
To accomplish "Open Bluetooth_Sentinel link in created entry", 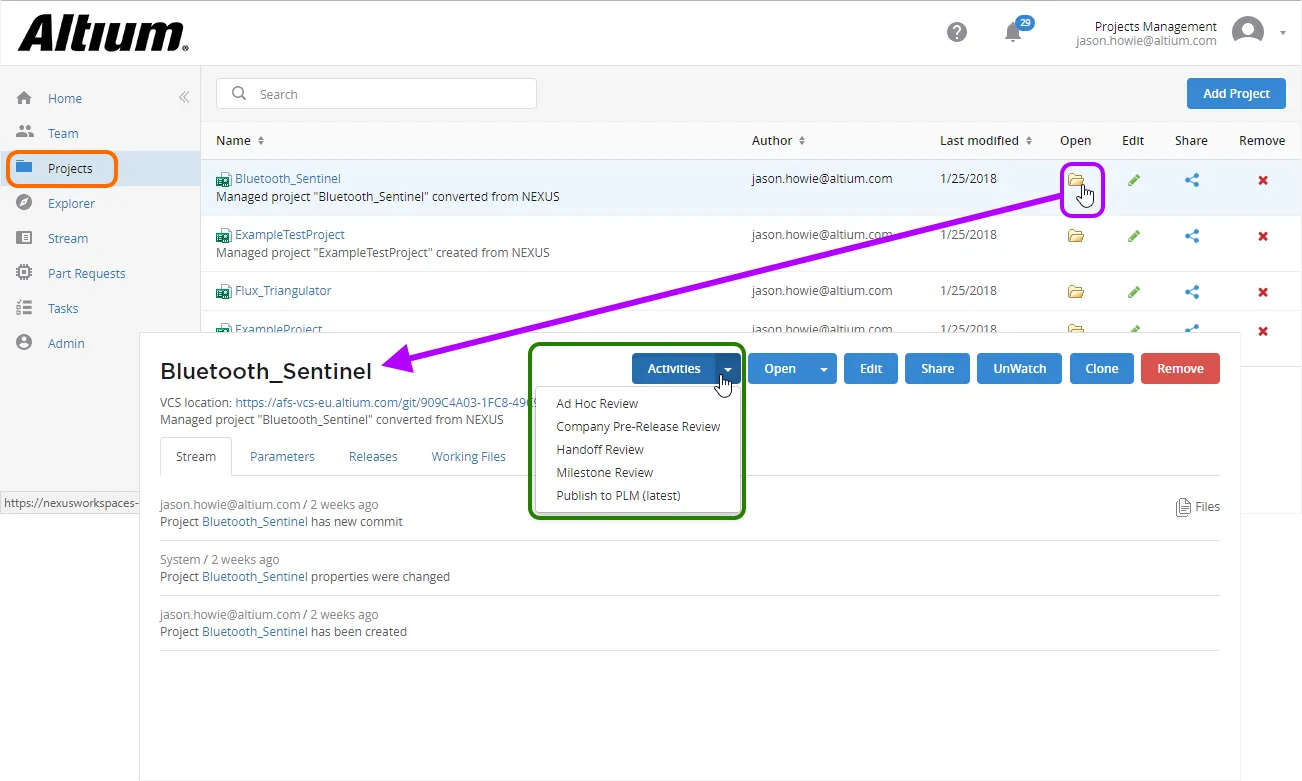I will [x=255, y=631].
